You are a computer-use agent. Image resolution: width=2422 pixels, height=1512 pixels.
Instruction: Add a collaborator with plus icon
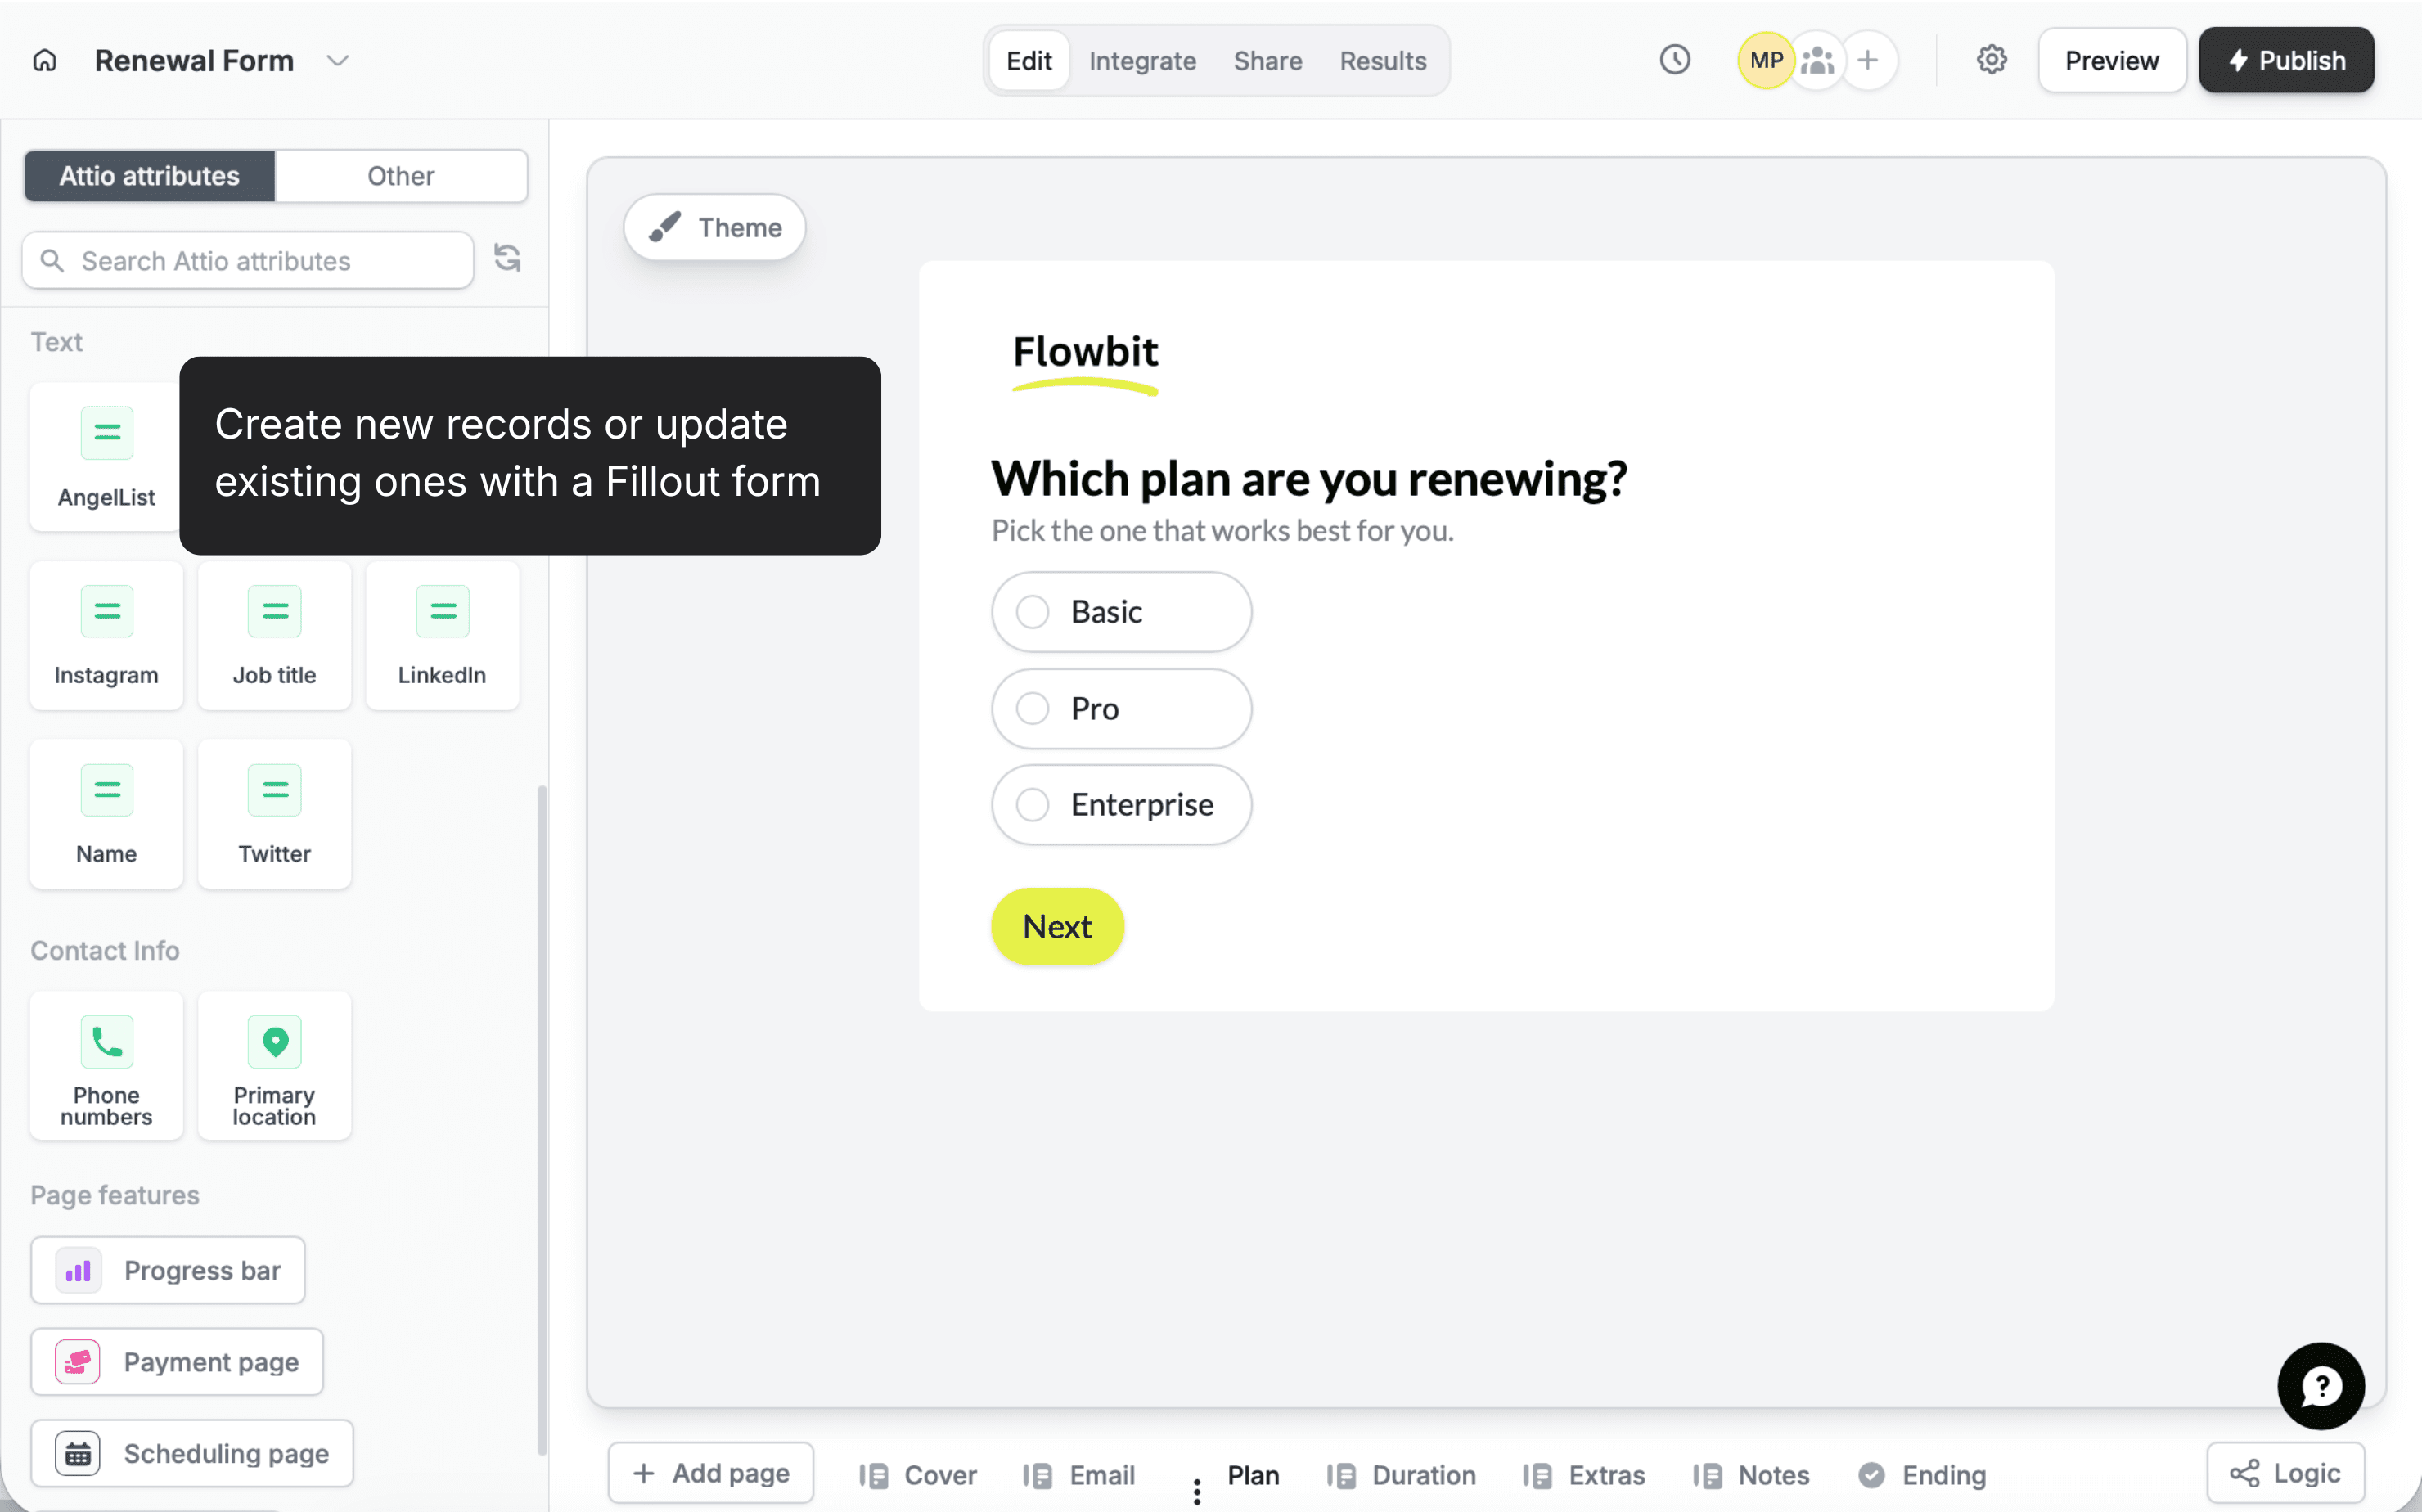pyautogui.click(x=1868, y=61)
